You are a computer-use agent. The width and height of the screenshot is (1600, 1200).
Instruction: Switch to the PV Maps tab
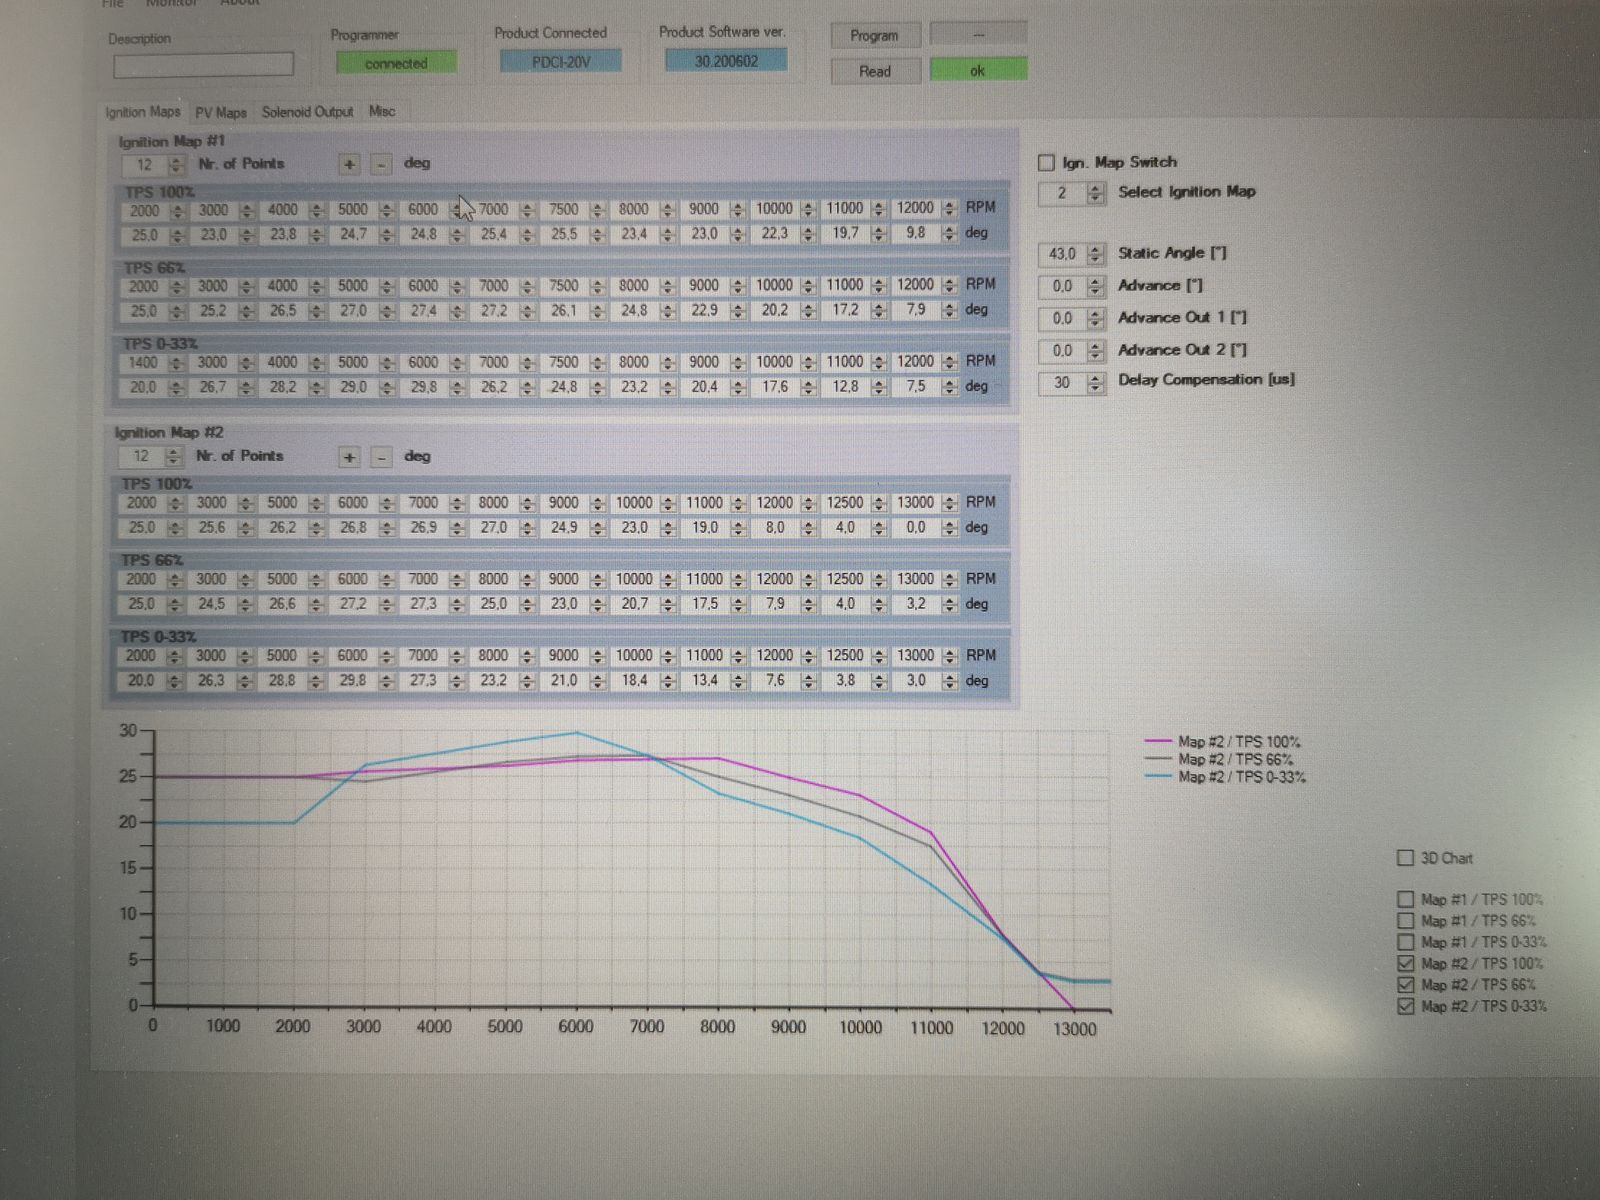coord(220,113)
